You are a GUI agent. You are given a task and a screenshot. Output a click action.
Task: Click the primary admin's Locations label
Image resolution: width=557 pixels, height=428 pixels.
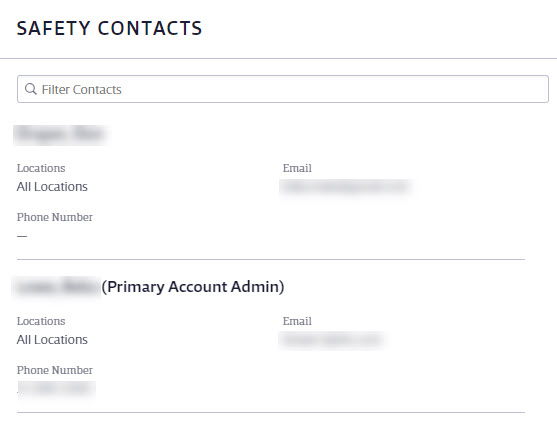(41, 321)
